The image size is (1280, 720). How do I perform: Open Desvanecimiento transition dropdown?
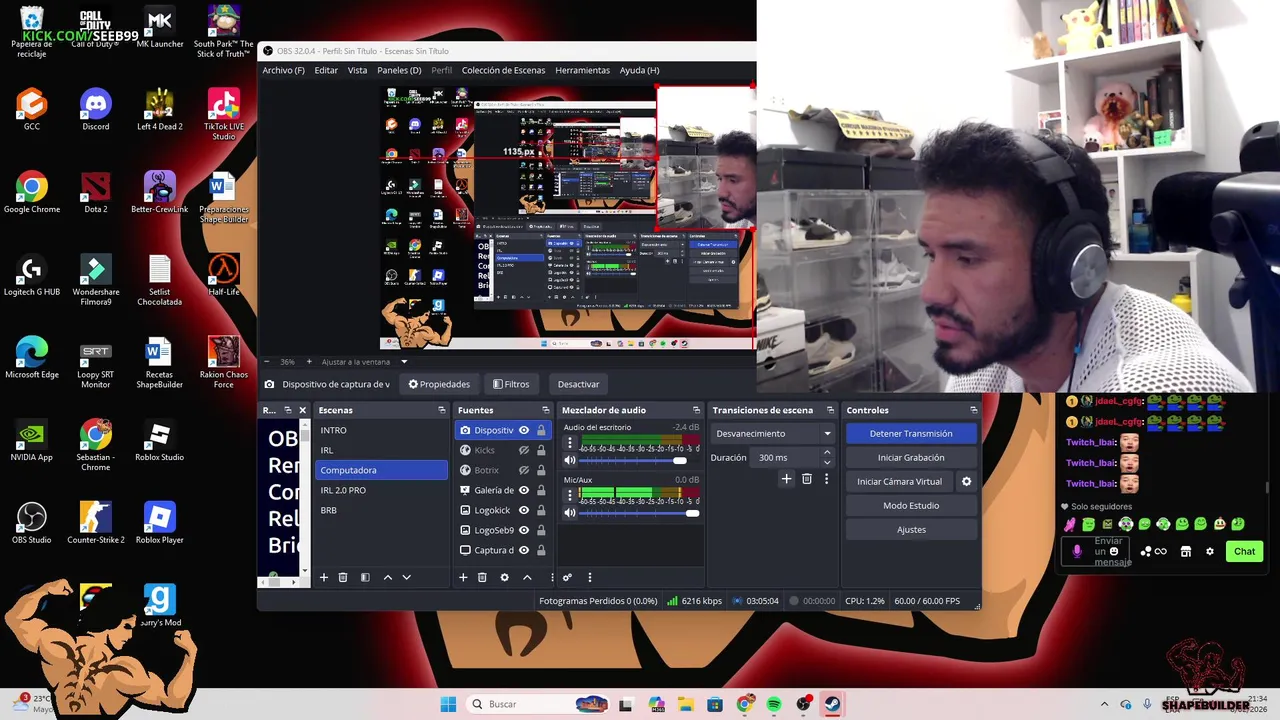coord(773,433)
